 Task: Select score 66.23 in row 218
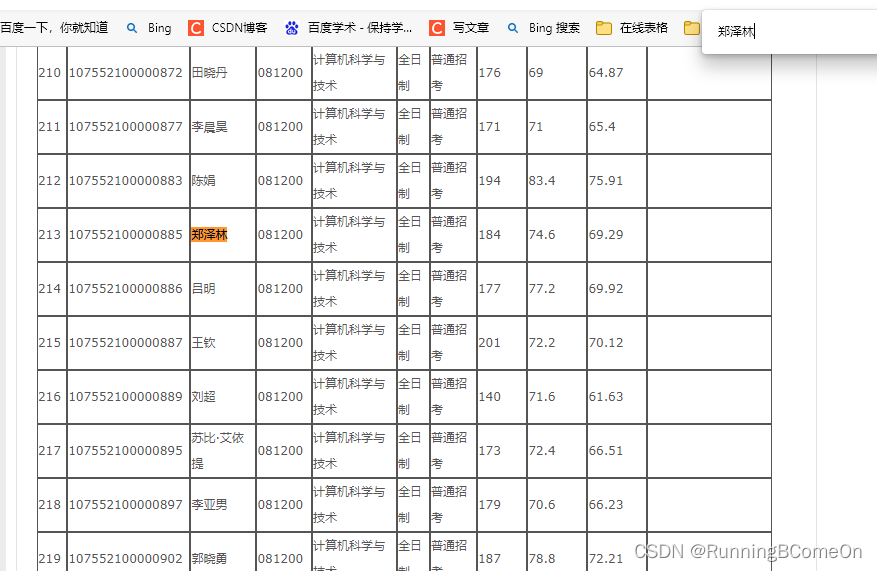[606, 504]
